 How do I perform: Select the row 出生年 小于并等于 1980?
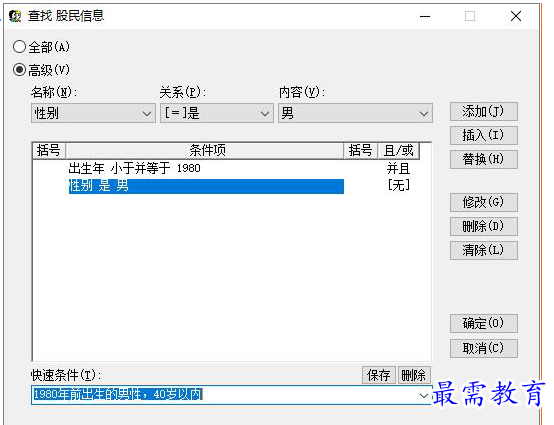click(x=206, y=168)
